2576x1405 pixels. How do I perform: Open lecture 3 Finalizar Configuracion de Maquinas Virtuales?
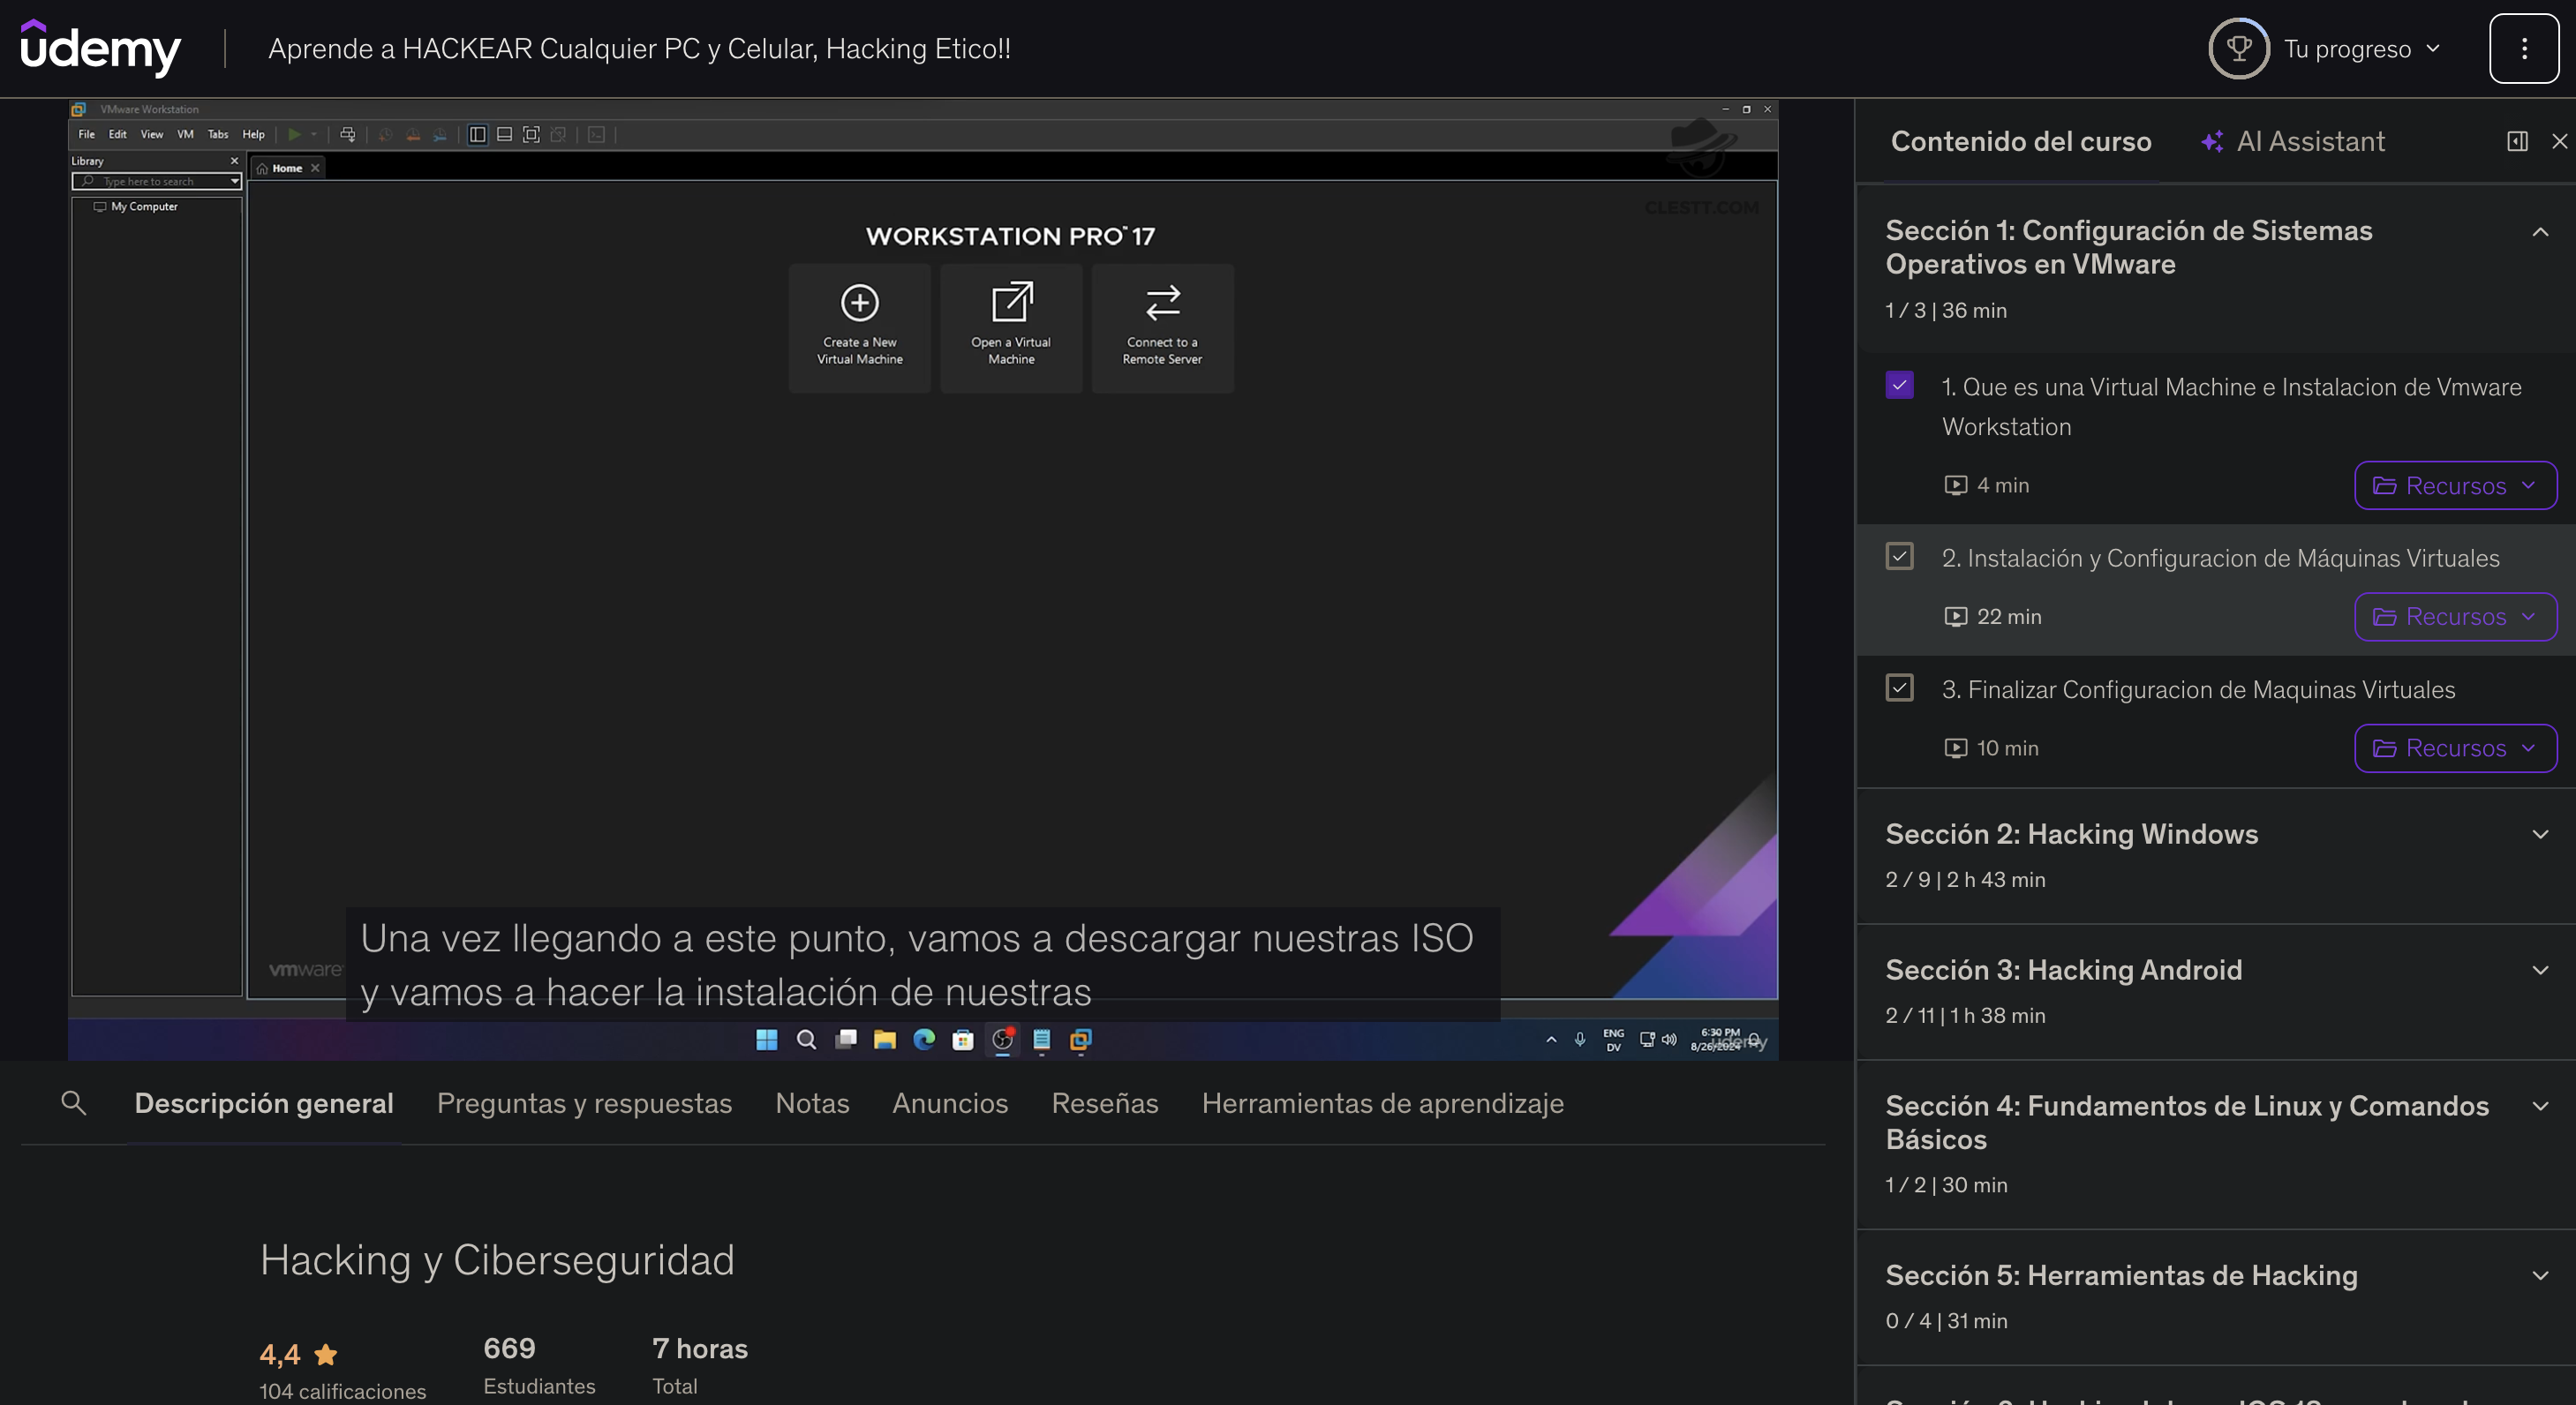coord(2198,690)
